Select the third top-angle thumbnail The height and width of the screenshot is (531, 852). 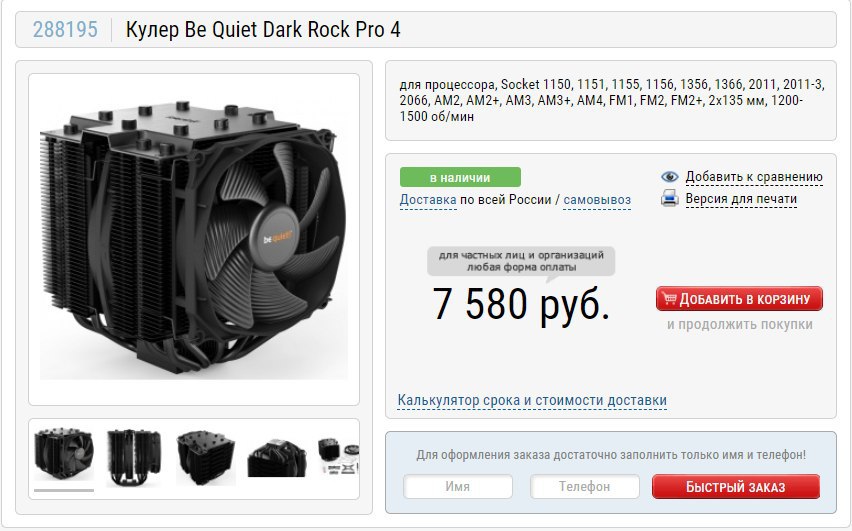pos(205,457)
